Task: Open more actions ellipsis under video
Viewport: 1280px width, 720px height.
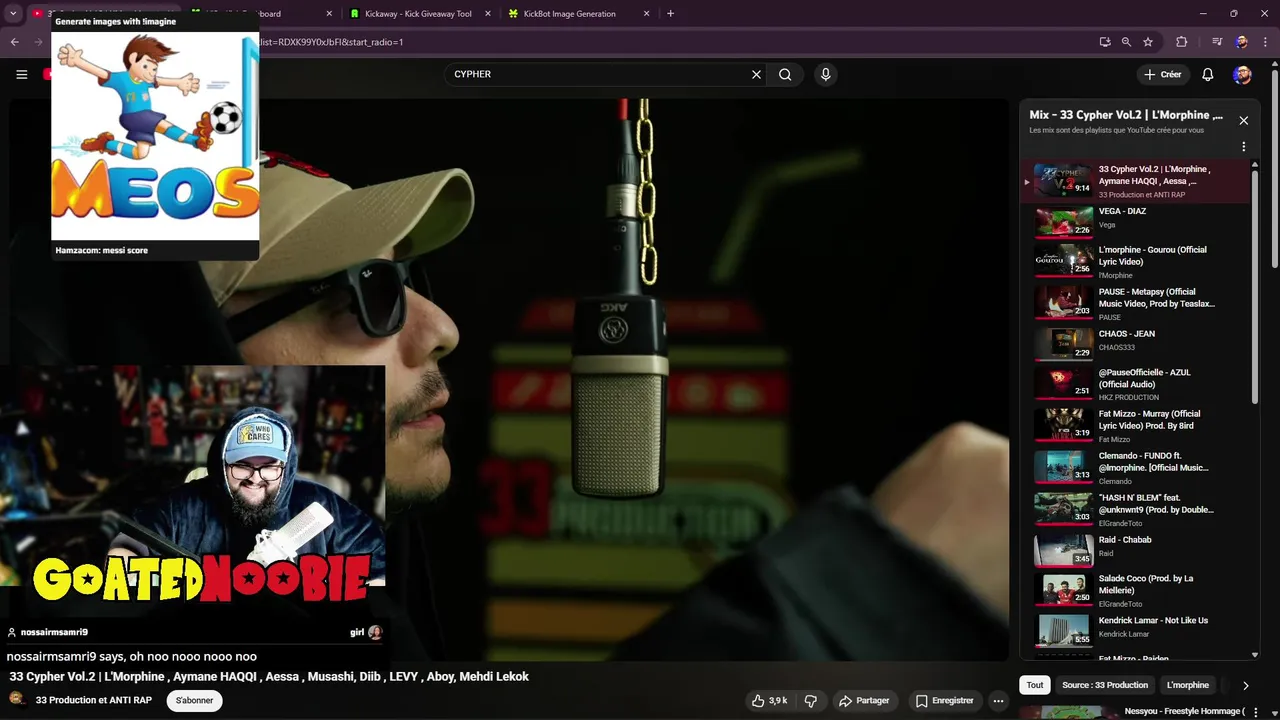Action: (x=998, y=701)
